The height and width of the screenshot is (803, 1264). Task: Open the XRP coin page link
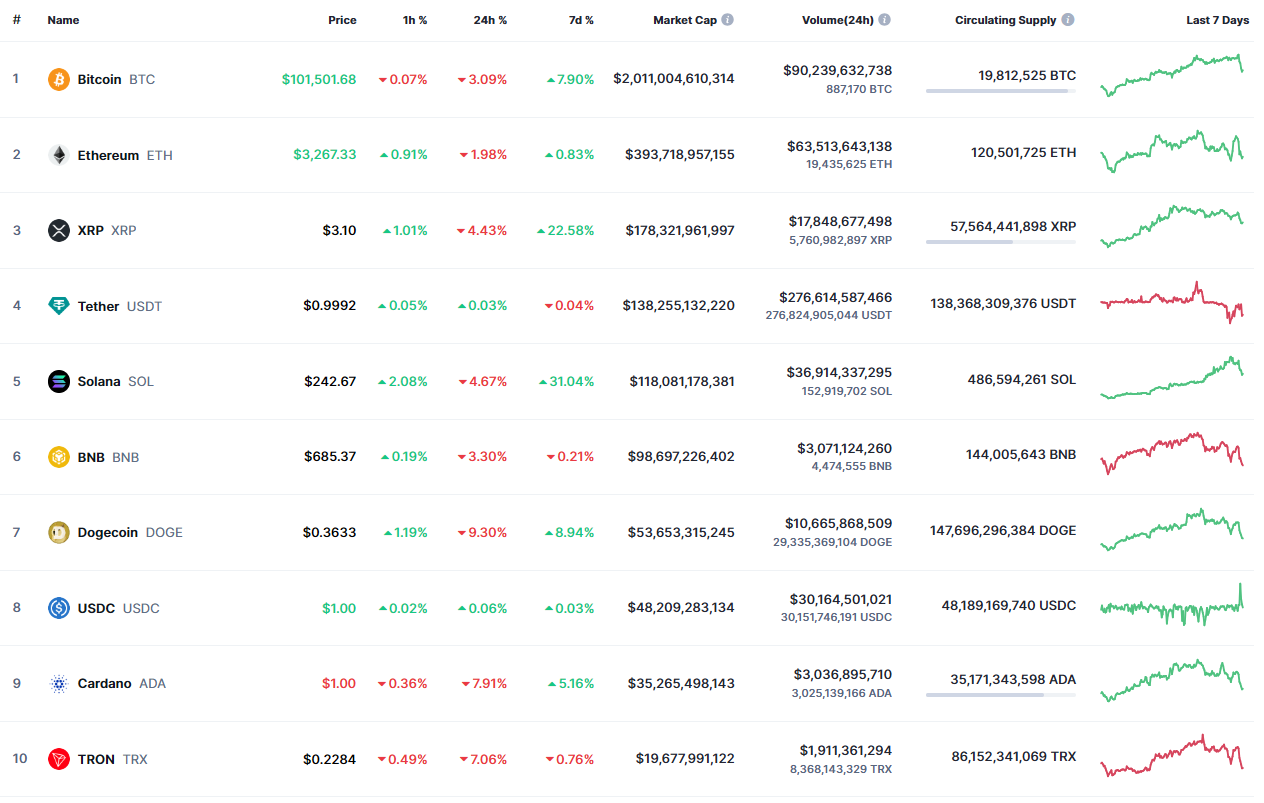pyautogui.click(x=91, y=230)
